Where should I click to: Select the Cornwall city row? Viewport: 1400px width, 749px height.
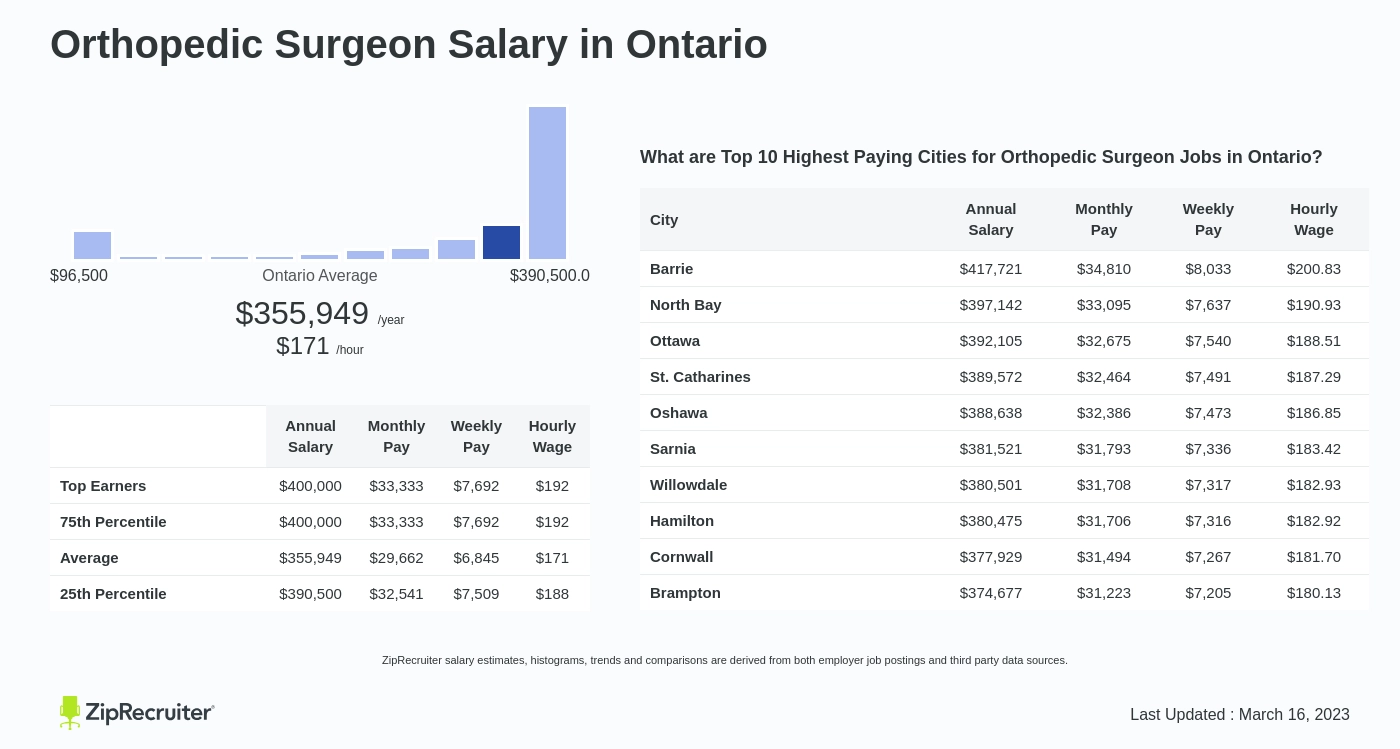pos(1005,556)
